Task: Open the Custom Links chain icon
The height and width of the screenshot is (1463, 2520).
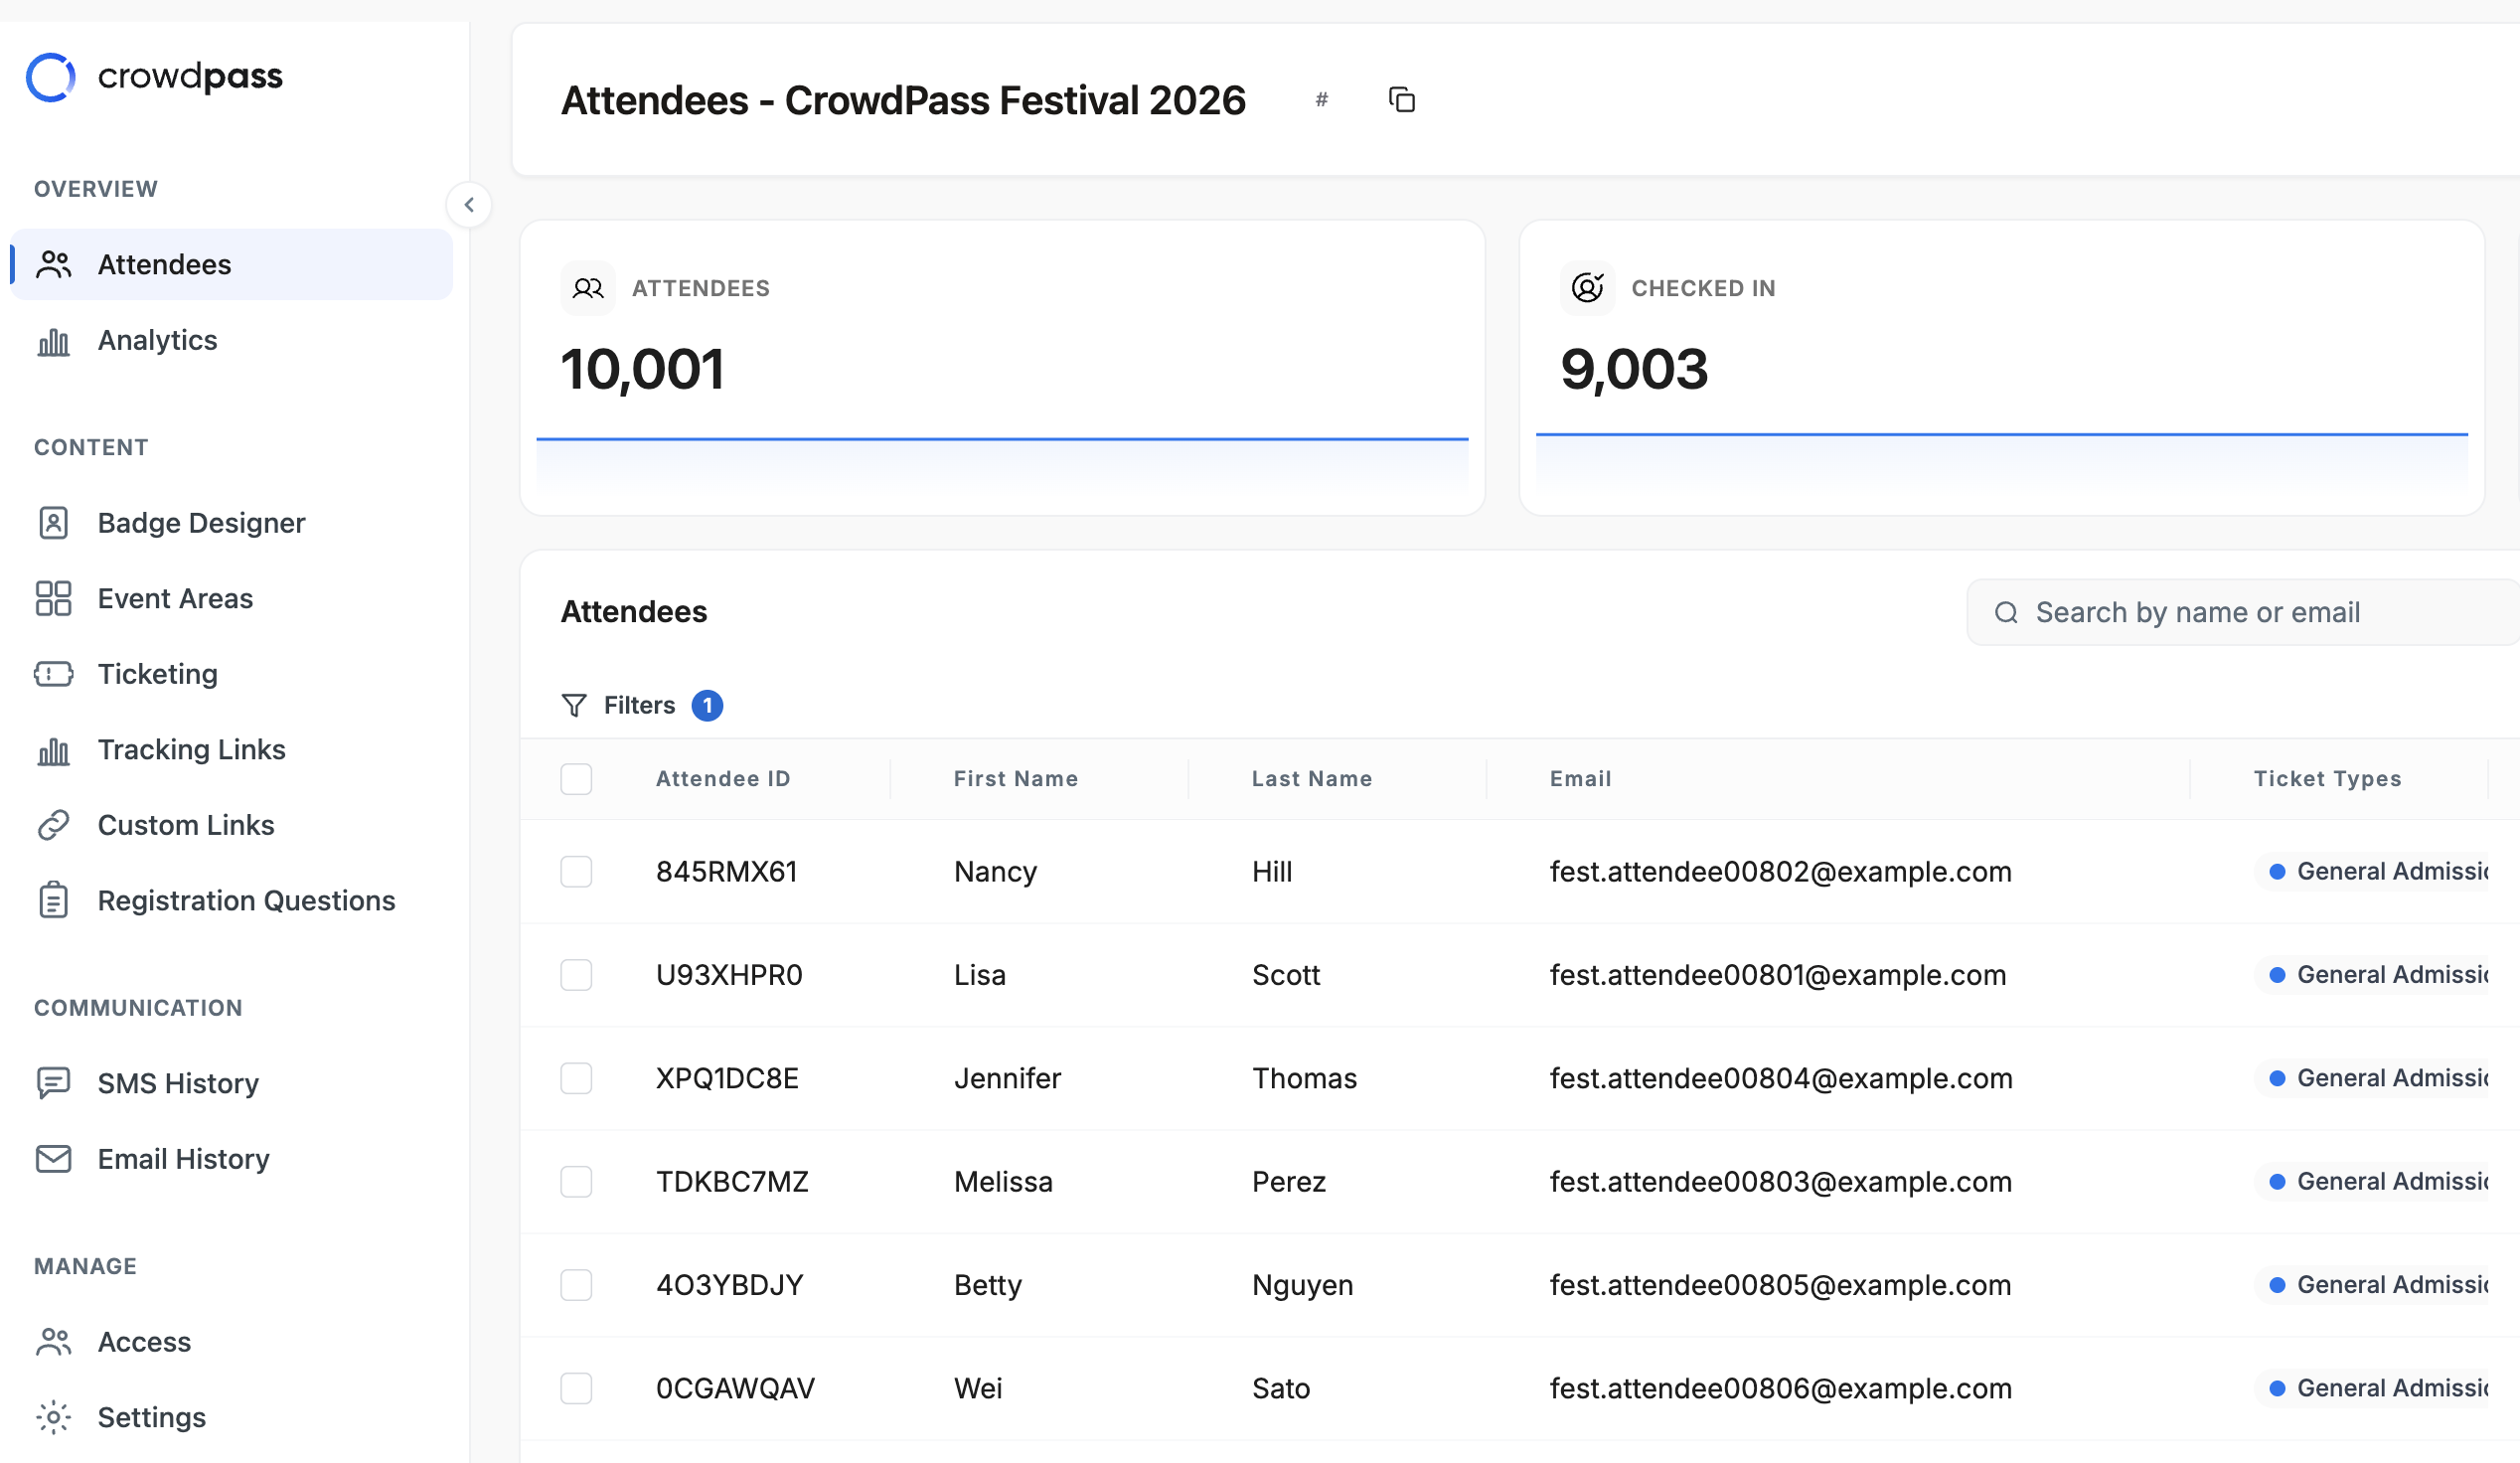Action: click(54, 825)
